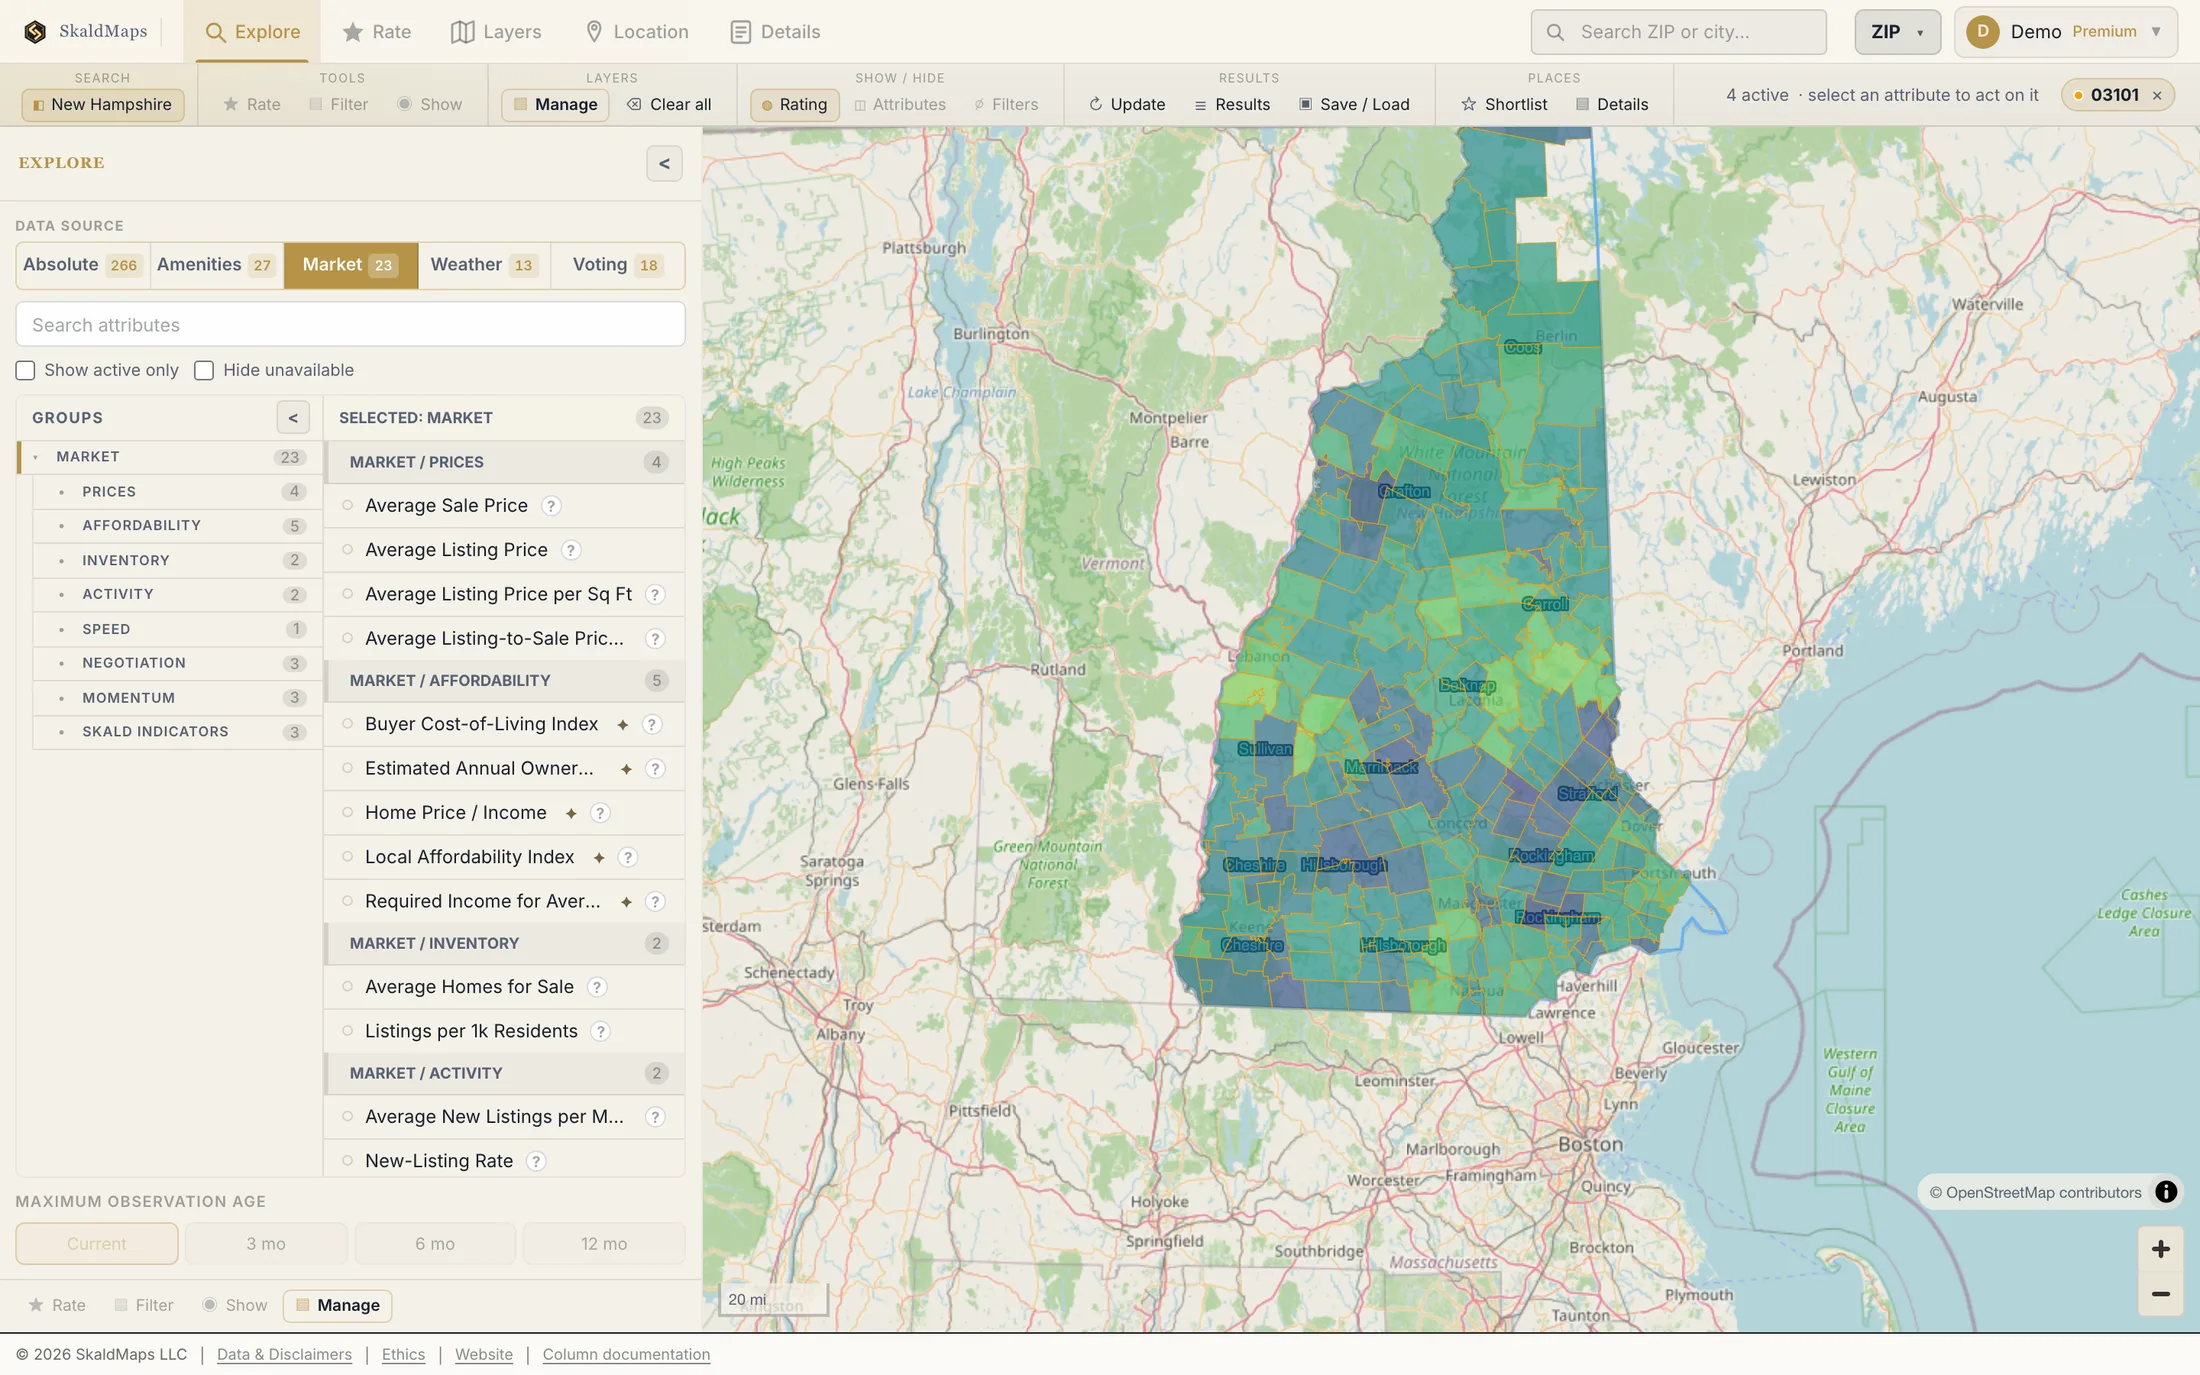Open help for New-Listing Rate

(536, 1161)
